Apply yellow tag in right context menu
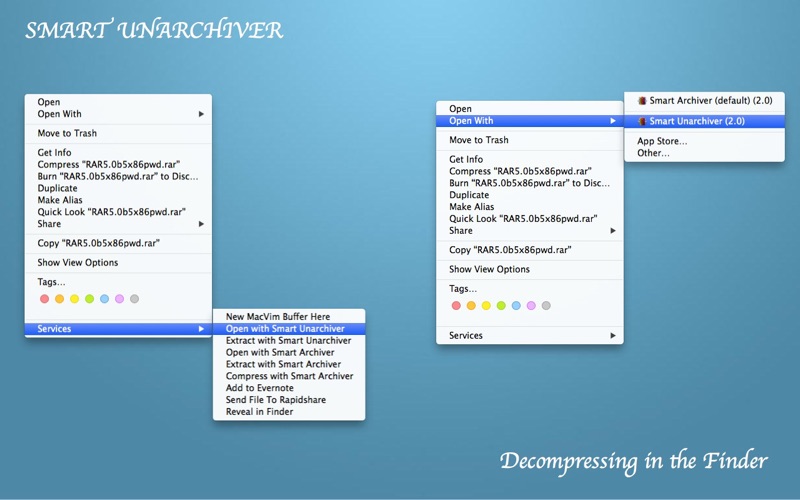 tap(486, 306)
